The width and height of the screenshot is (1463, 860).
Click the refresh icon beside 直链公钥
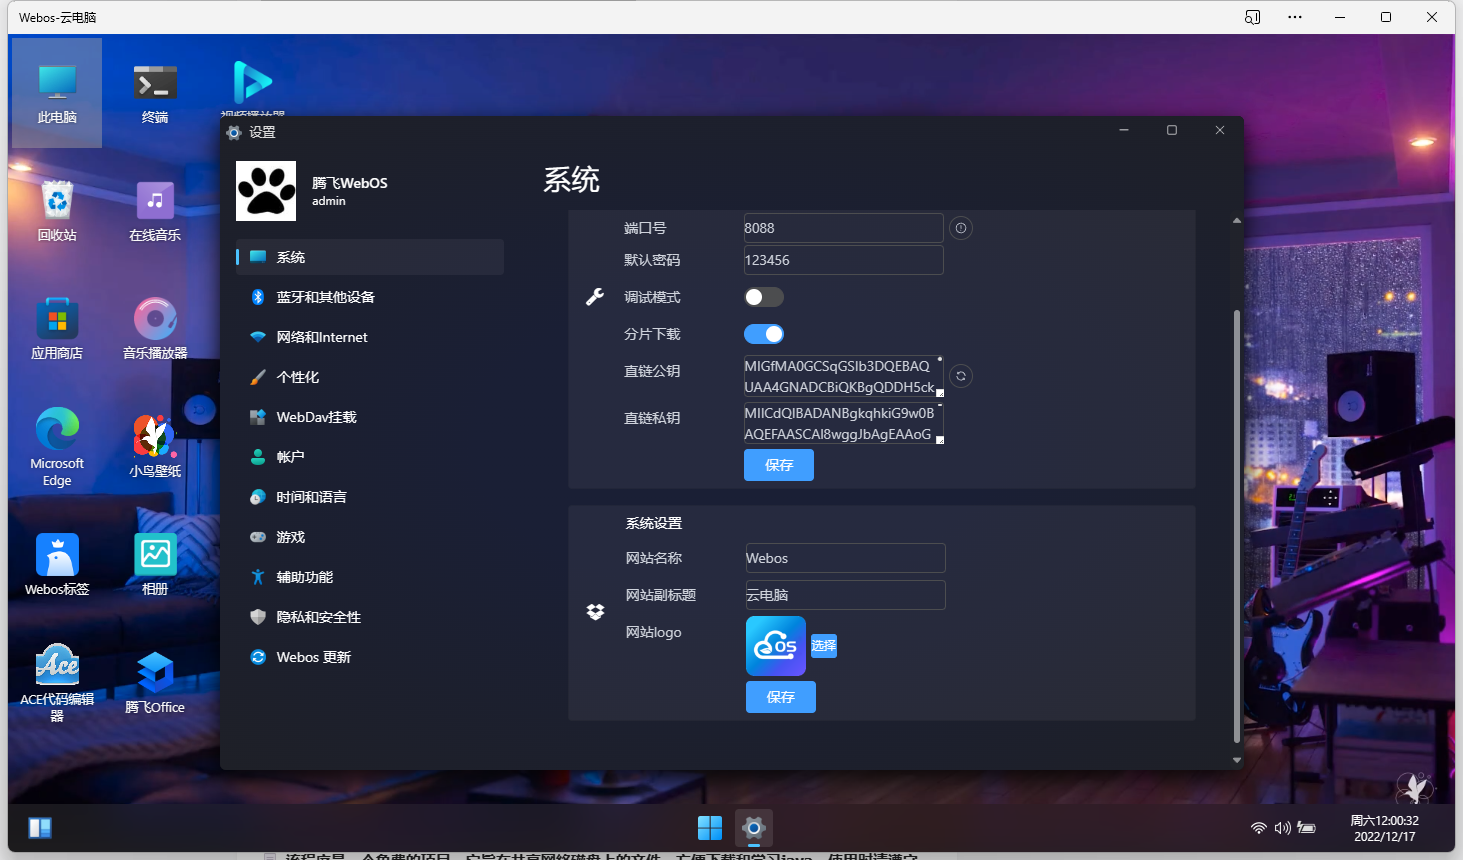coord(961,376)
